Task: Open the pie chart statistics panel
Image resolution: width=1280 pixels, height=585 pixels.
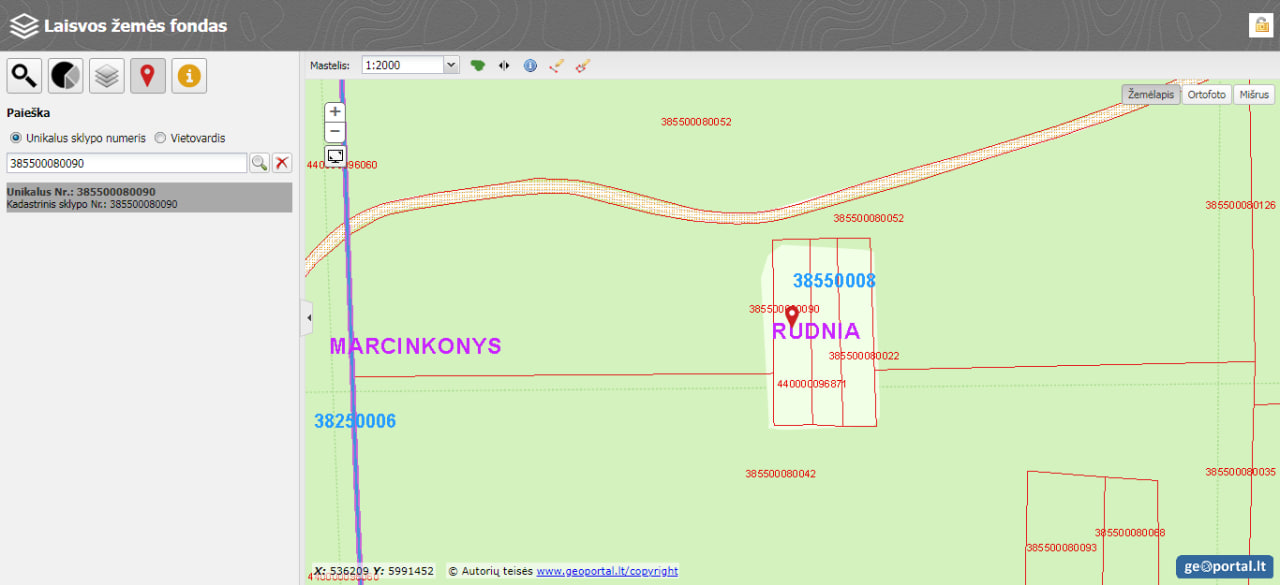Action: [66, 76]
